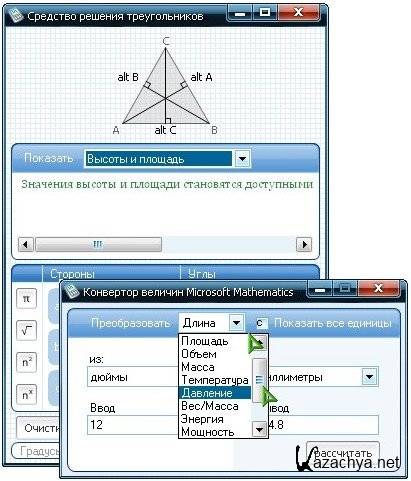Image resolution: width=411 pixels, height=481 pixels.
Task: Choose 'Вес/Масса' from the list
Action: tap(210, 406)
